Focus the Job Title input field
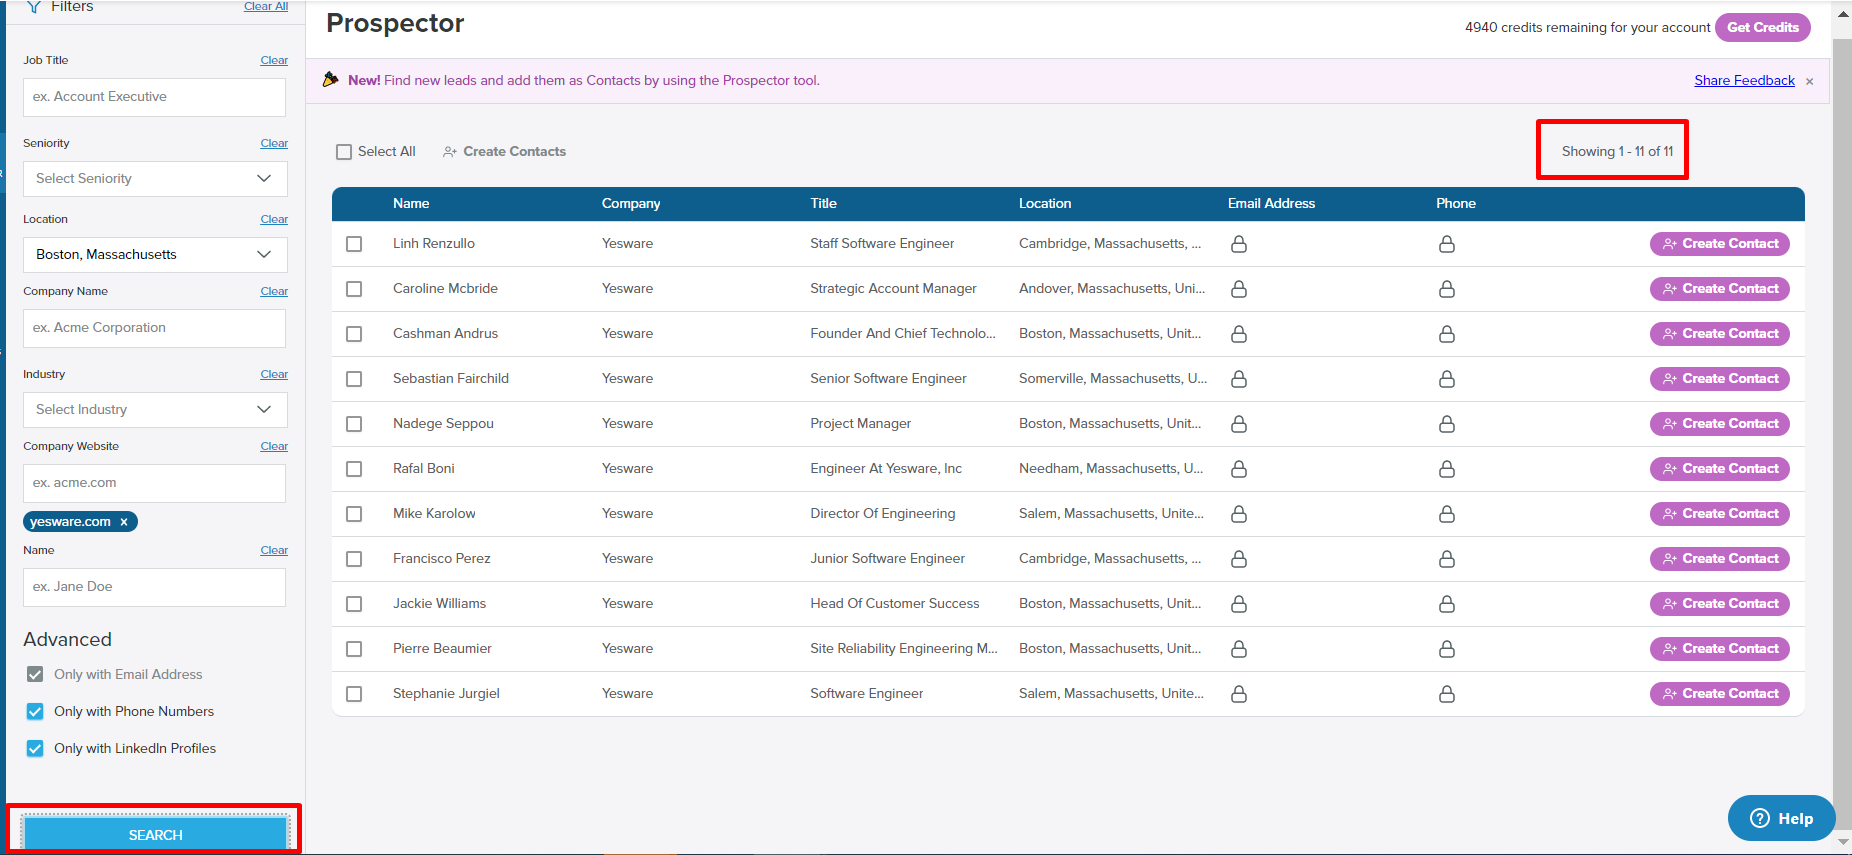Image resolution: width=1852 pixels, height=855 pixels. point(154,97)
